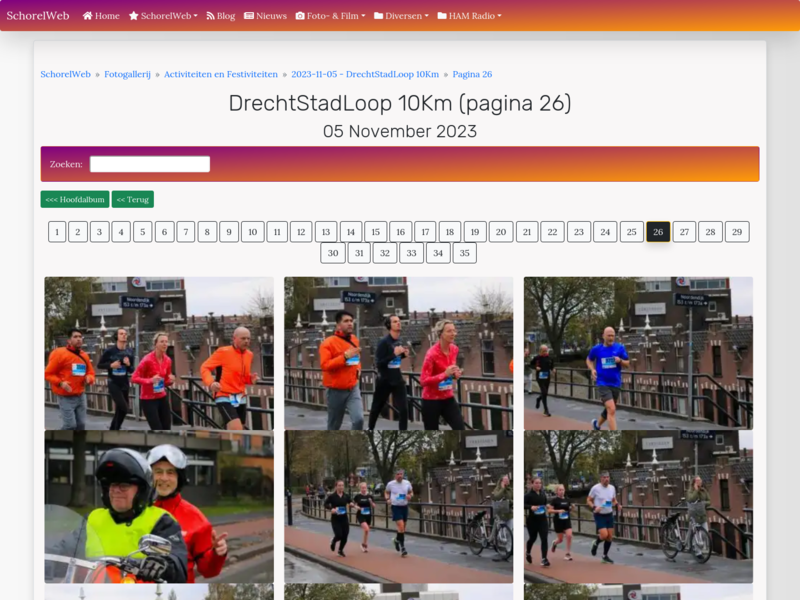Open photo of runner in blue shirt
This screenshot has height=600, width=800.
[638, 353]
